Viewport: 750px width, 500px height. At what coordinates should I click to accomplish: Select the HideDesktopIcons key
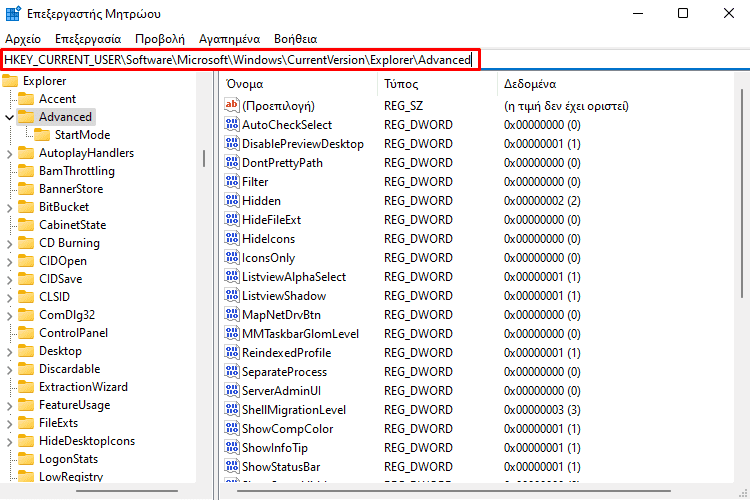87,441
